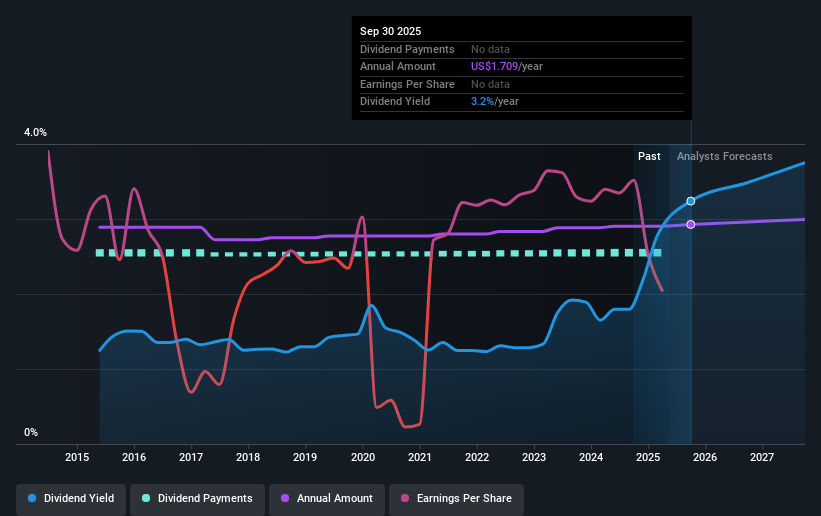Select the purple annual amount data point marker
Viewport: 821px width, 516px height.
coord(691,224)
